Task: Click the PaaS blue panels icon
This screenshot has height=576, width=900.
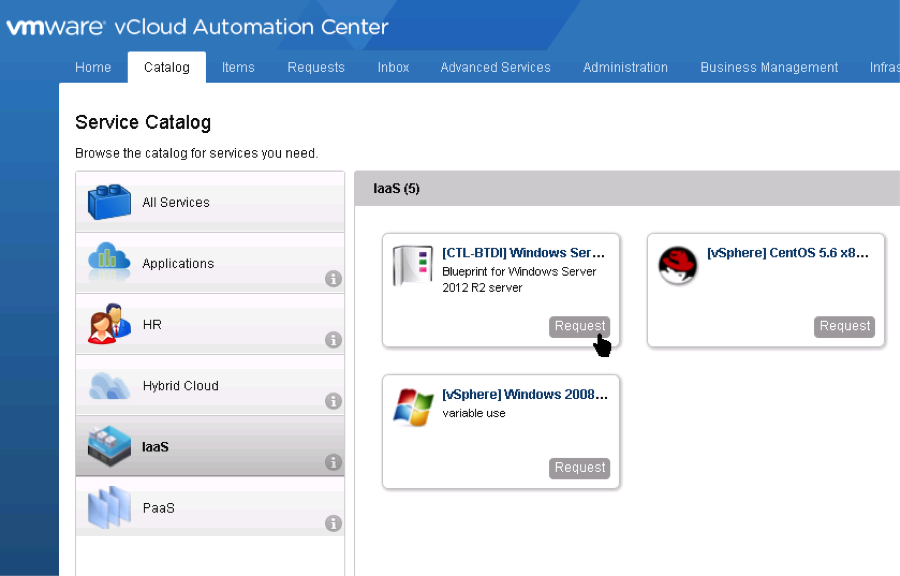Action: tap(109, 507)
